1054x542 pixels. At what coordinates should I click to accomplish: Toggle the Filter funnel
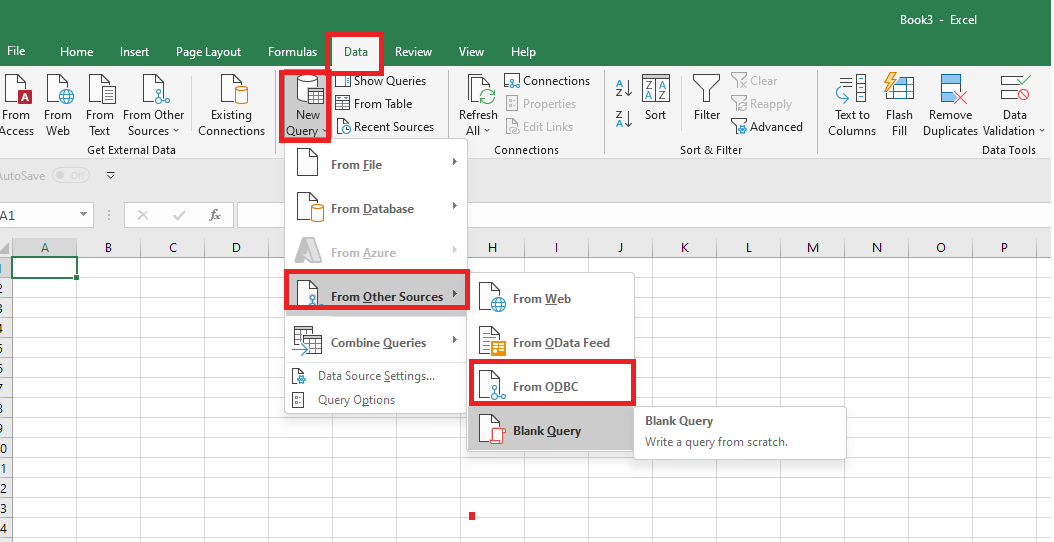(706, 99)
